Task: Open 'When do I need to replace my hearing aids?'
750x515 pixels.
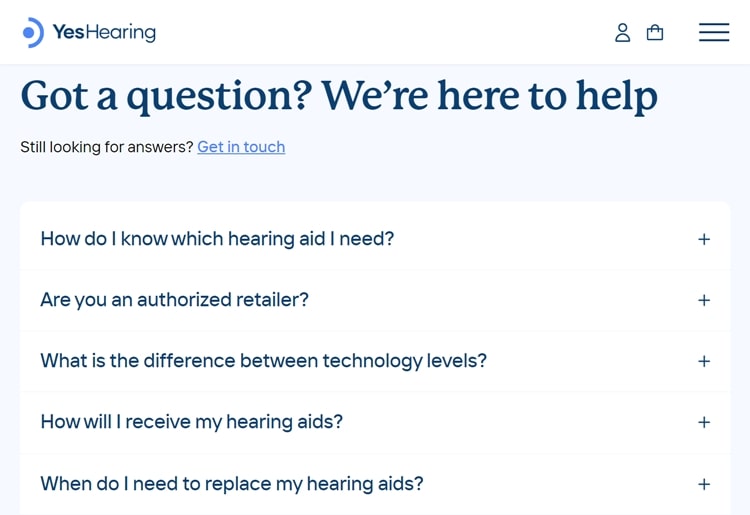Action: 231,484
